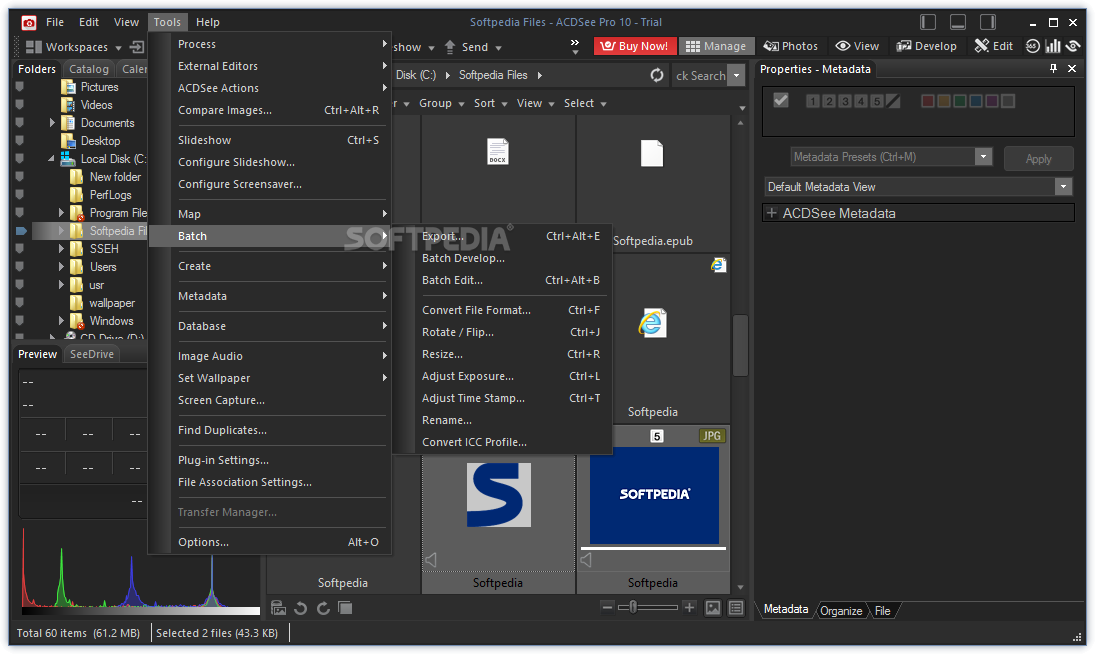Viewport: 1095px width, 654px height.
Task: Rotate right using clockwise arrow icon
Action: pos(323,608)
